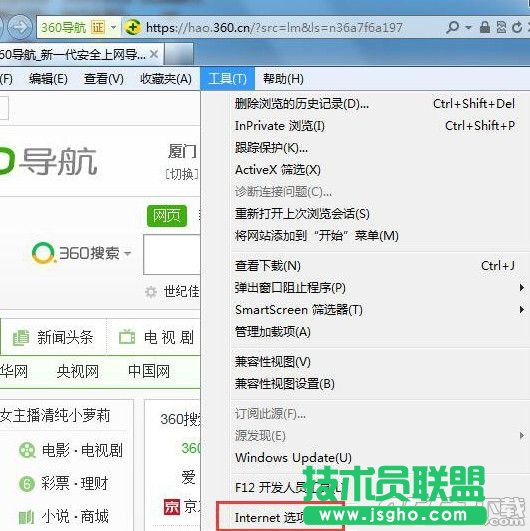Click the TV icon in 电视剧 tab
The image size is (530, 531).
(x=127, y=337)
